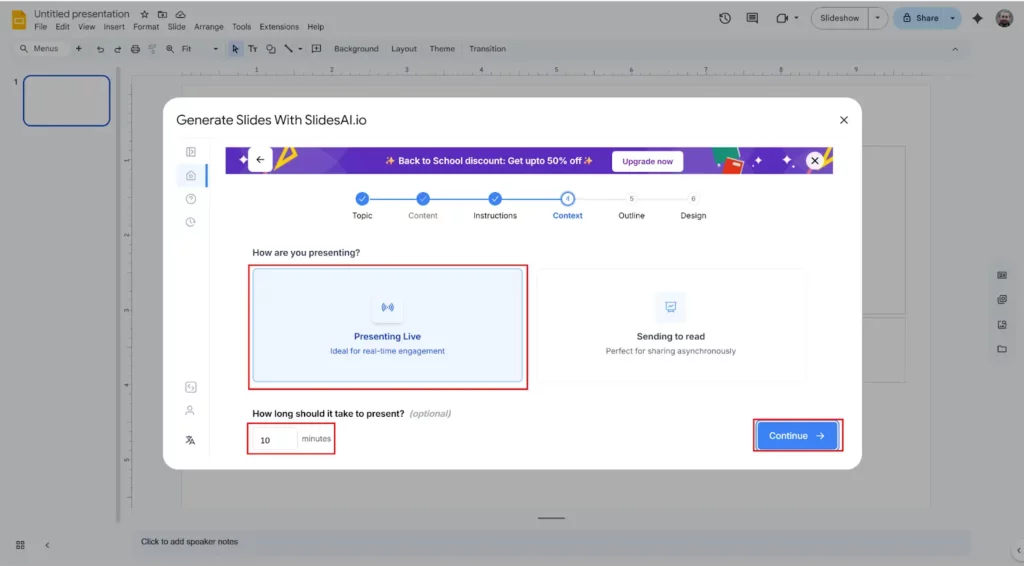This screenshot has height=566, width=1024.
Task: Star the Untitled presentation
Action: pos(145,15)
